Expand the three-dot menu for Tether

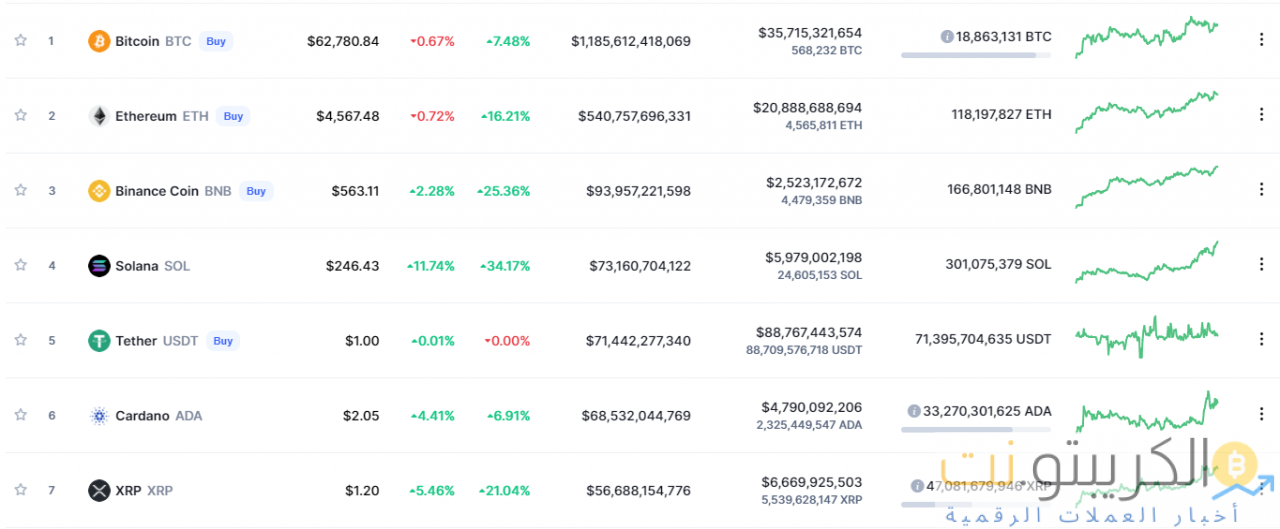coord(1260,340)
